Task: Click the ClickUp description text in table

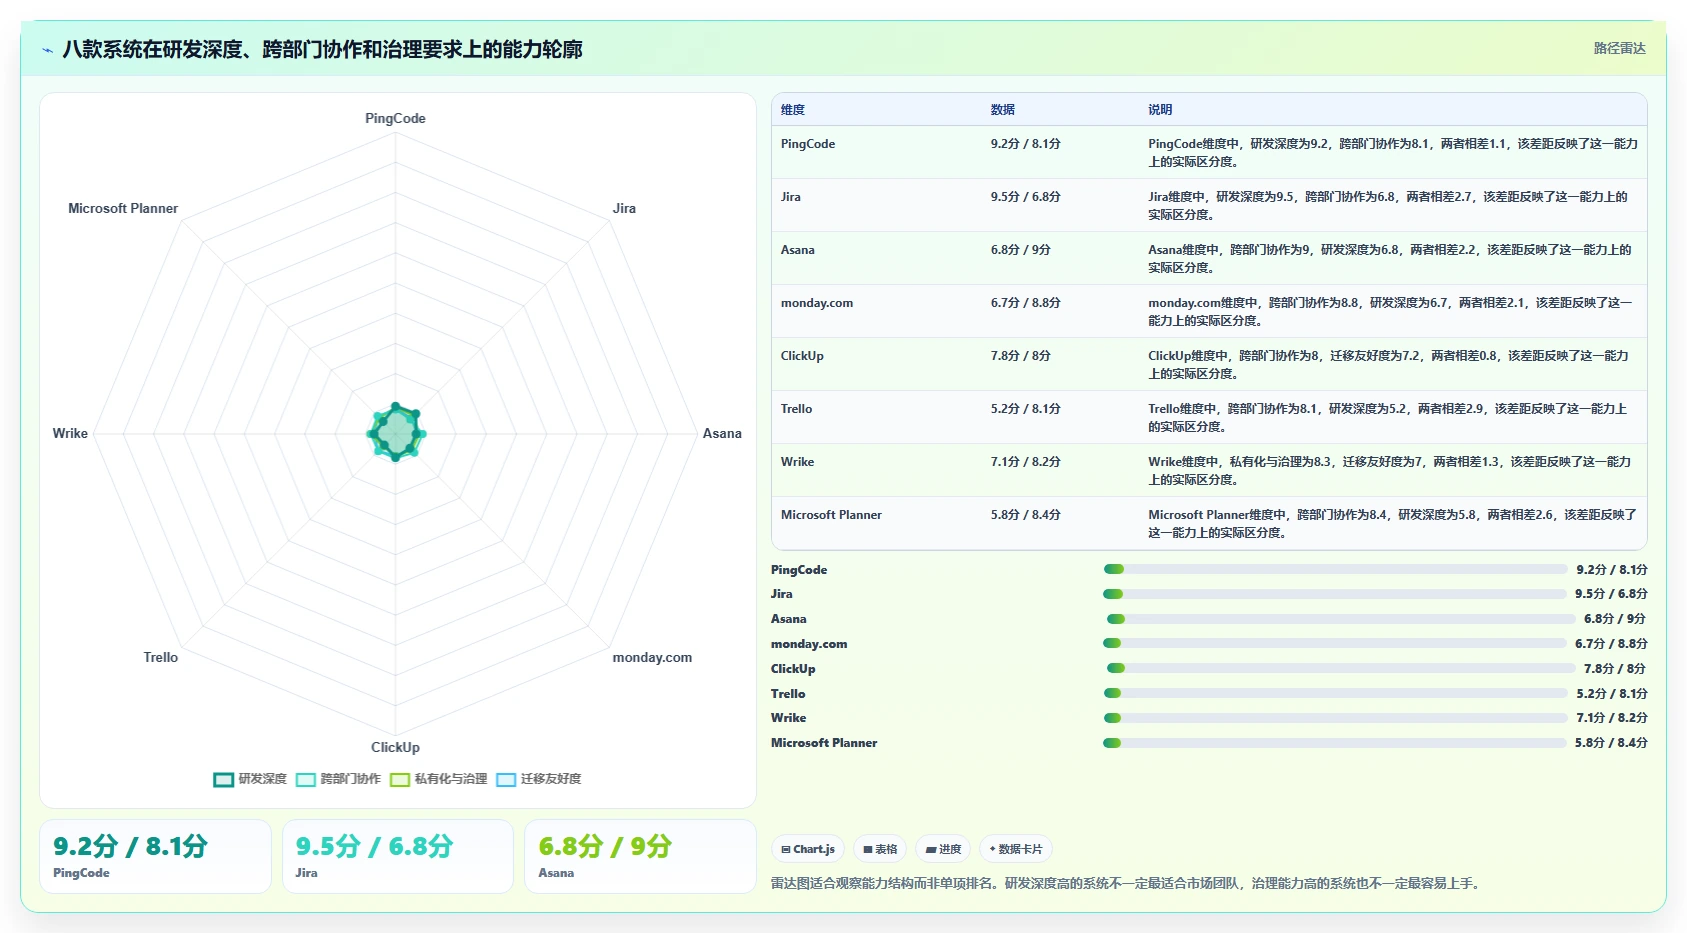Action: tap(1388, 365)
